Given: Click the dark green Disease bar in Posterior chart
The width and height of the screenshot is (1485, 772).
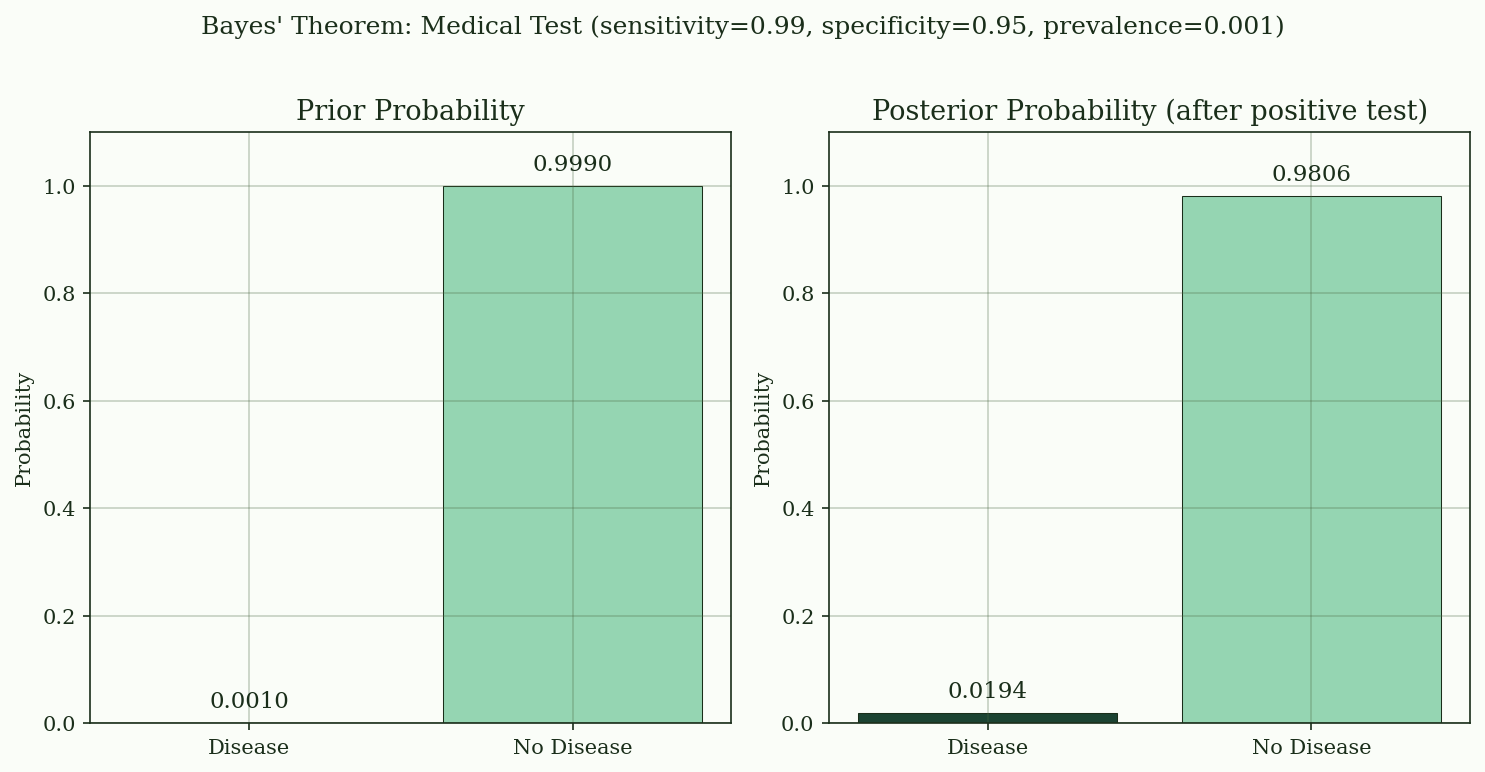Looking at the screenshot, I should click(x=987, y=718).
